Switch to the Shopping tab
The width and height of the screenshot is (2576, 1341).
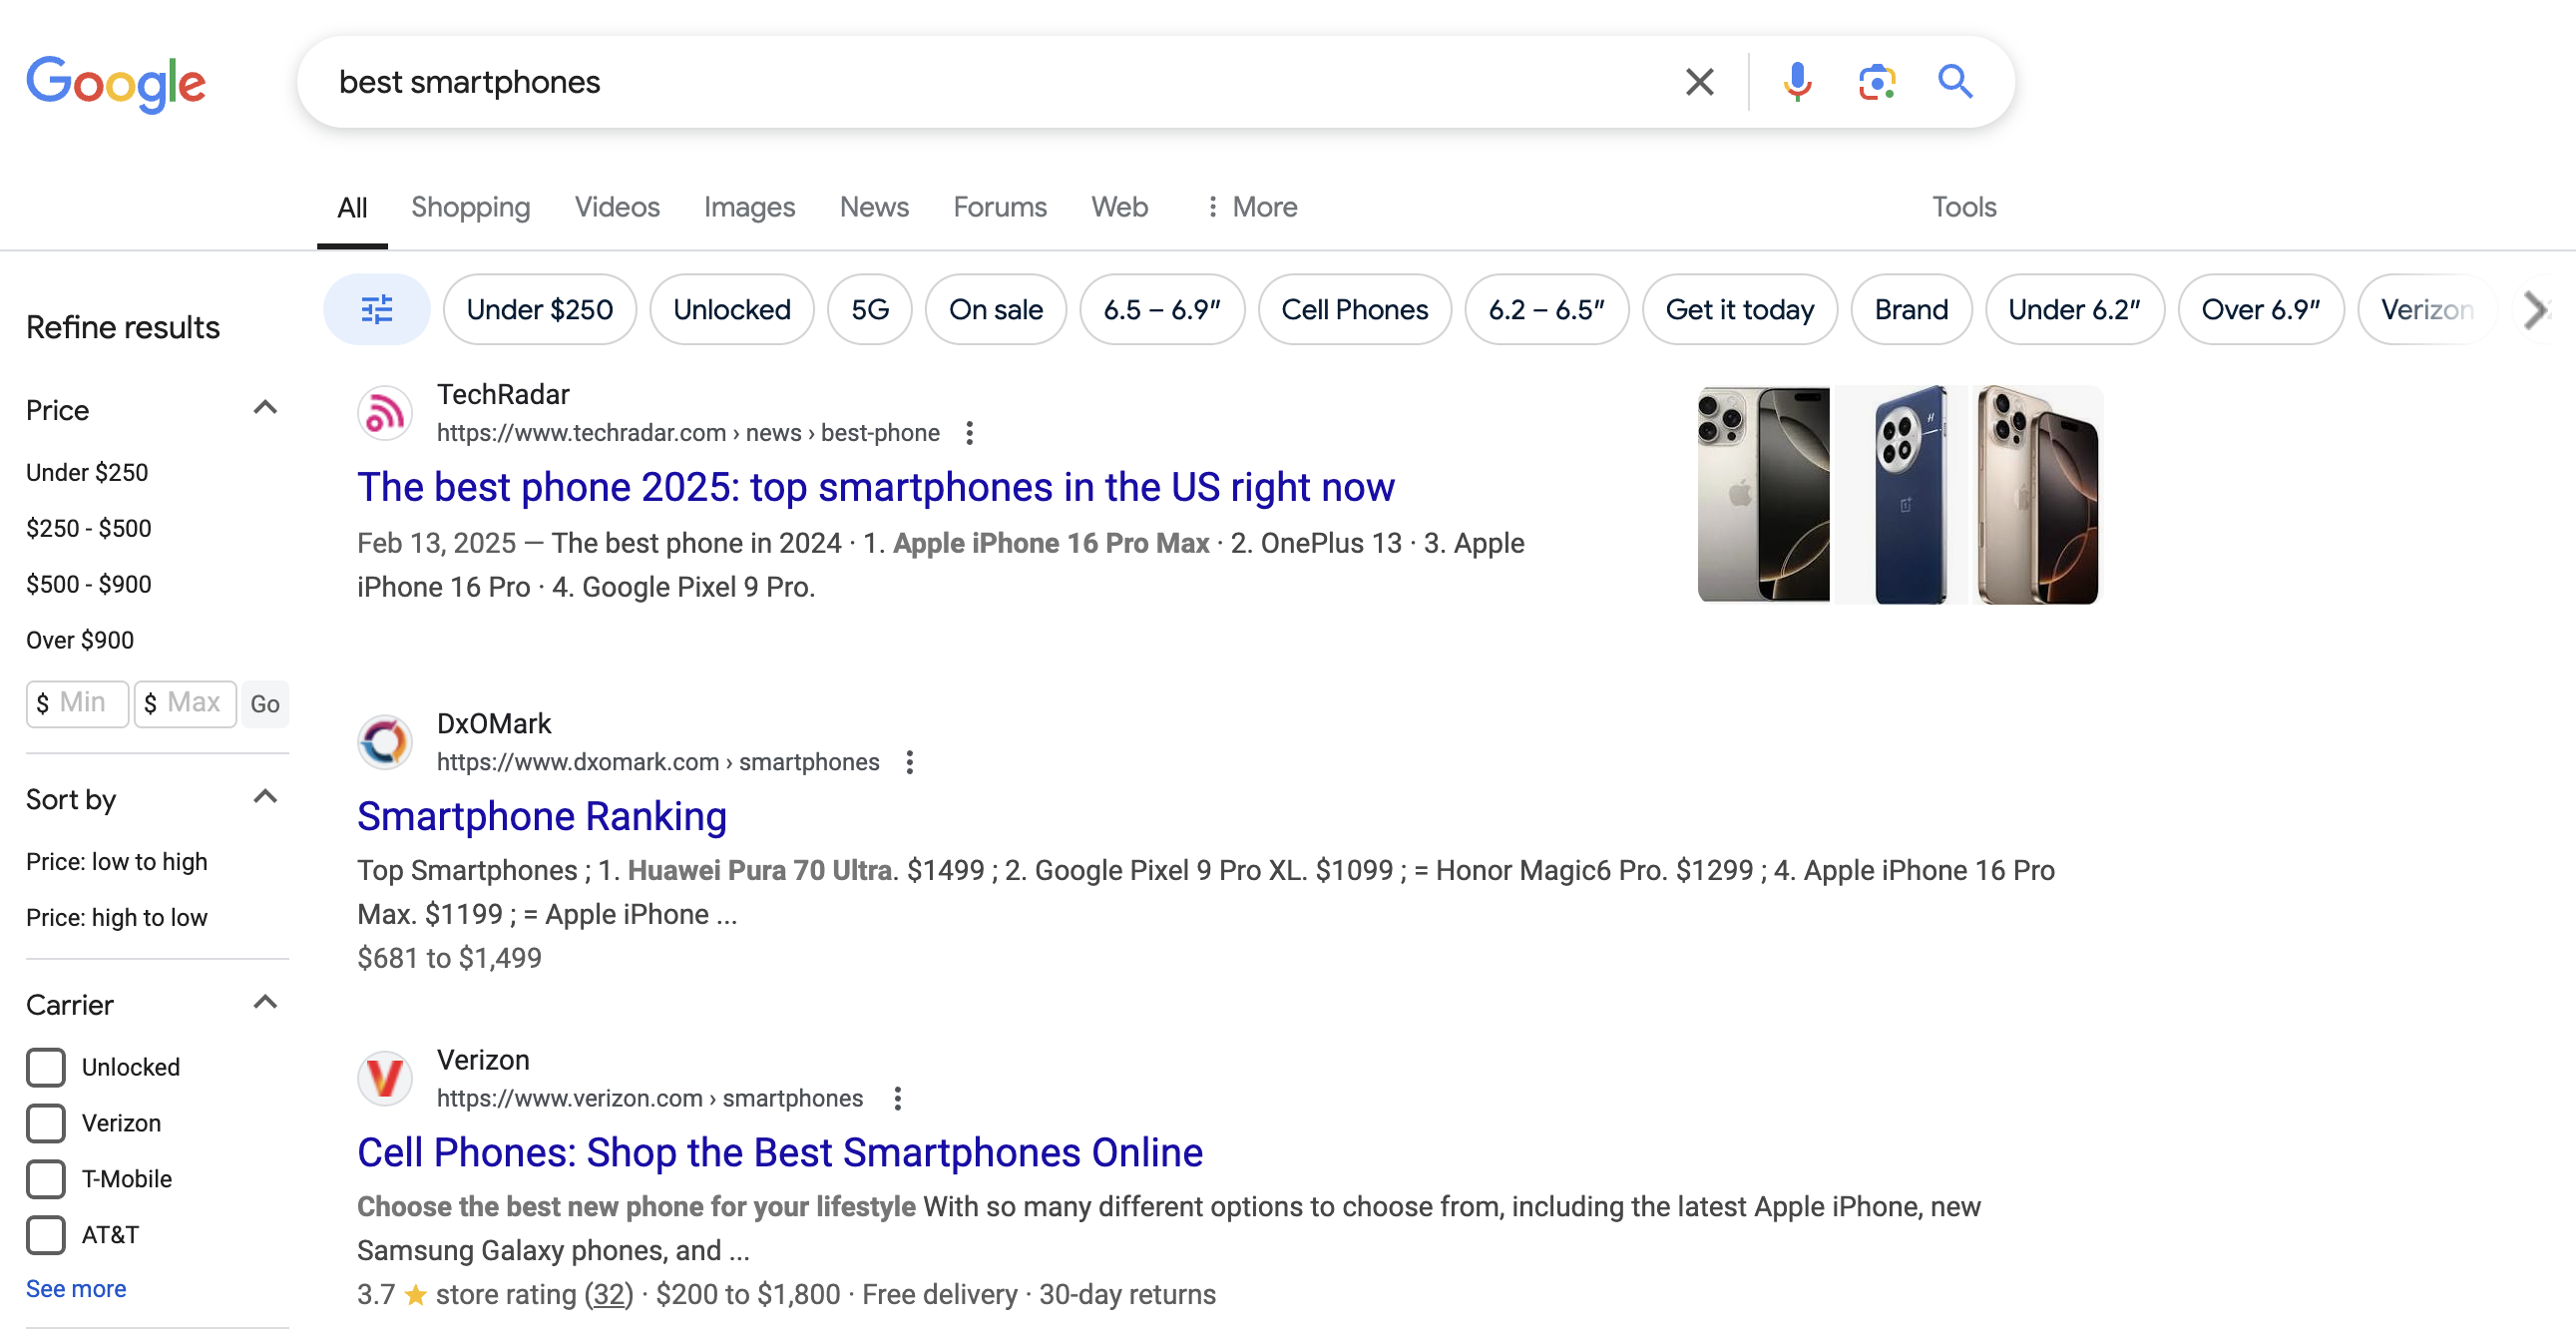pyautogui.click(x=470, y=207)
